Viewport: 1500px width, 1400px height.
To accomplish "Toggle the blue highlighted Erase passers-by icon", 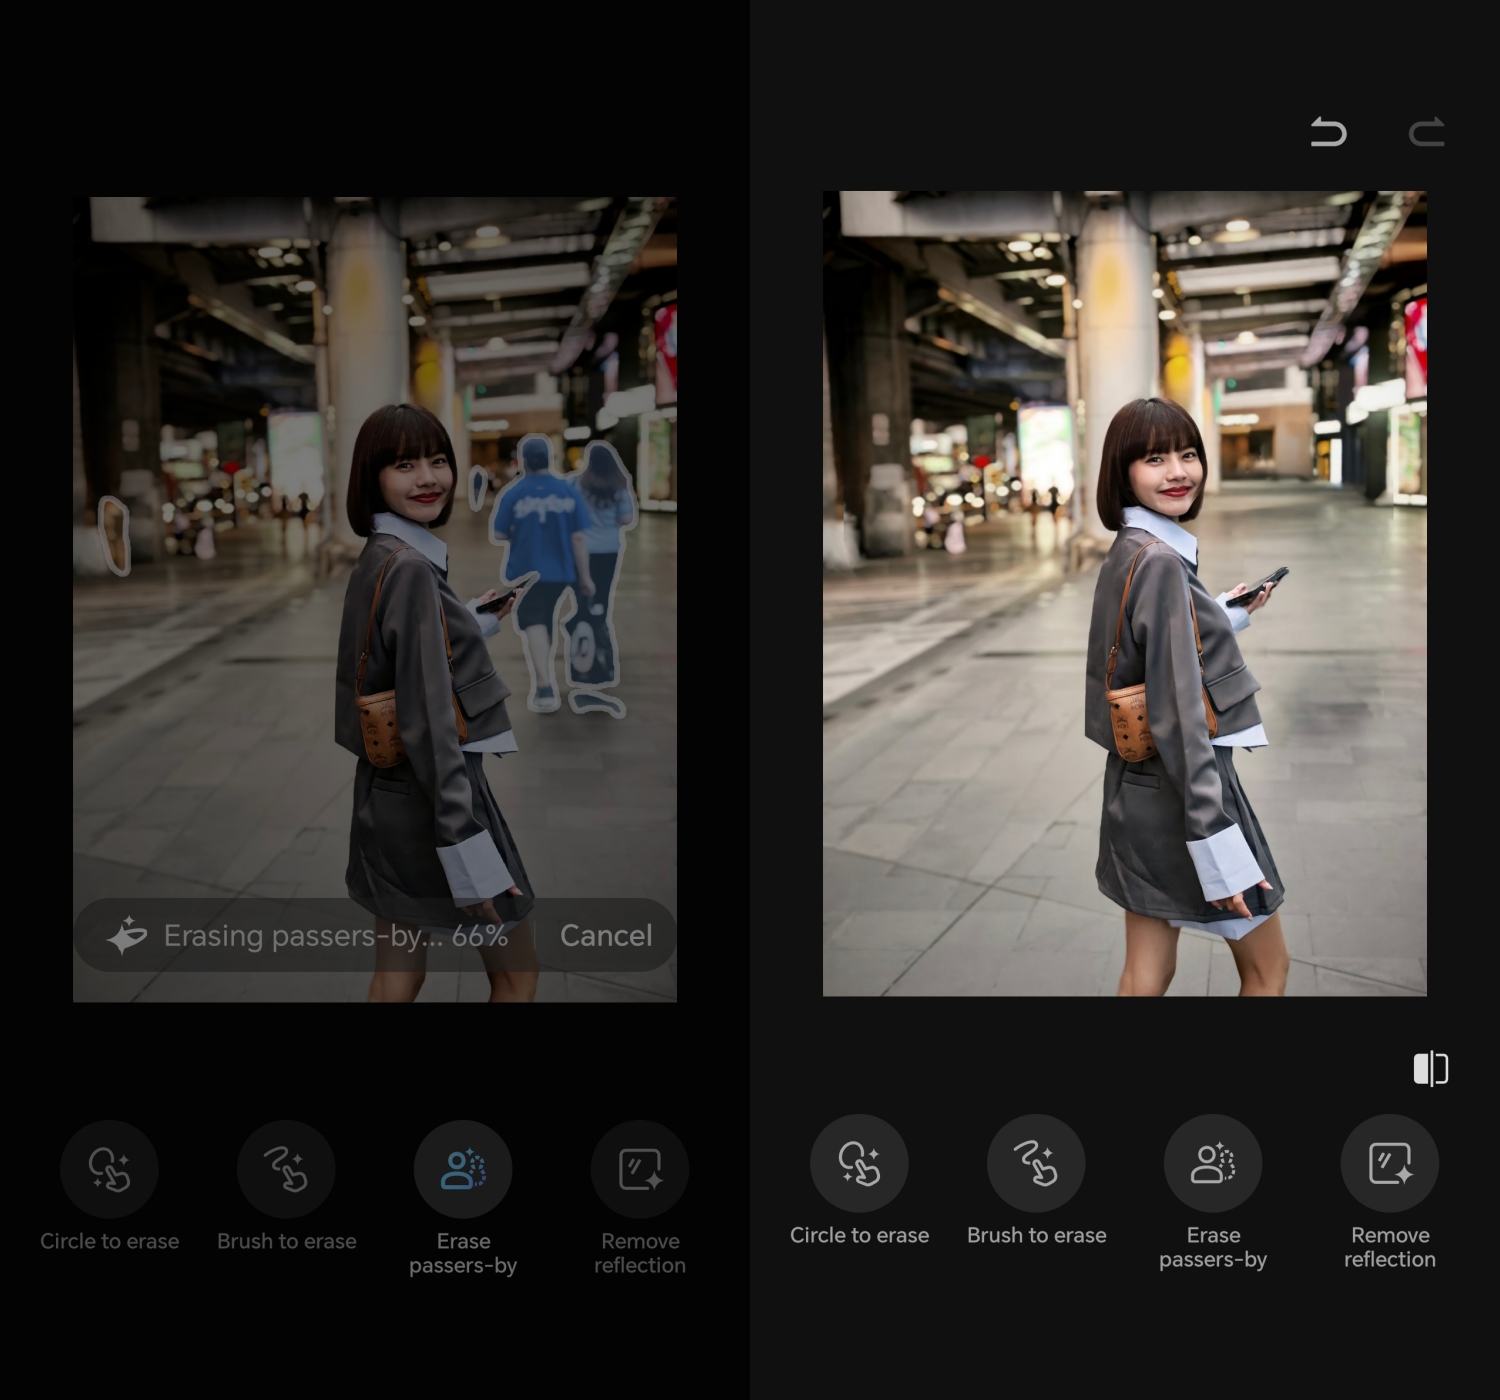I will click(463, 1169).
